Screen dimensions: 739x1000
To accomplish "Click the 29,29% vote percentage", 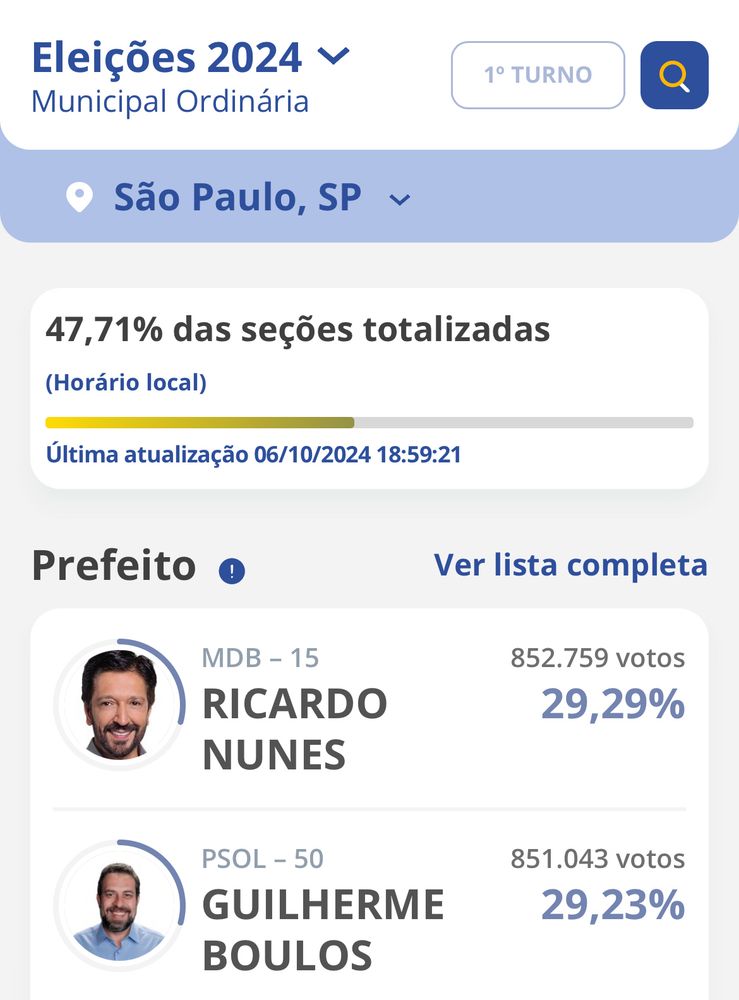I will [x=613, y=704].
